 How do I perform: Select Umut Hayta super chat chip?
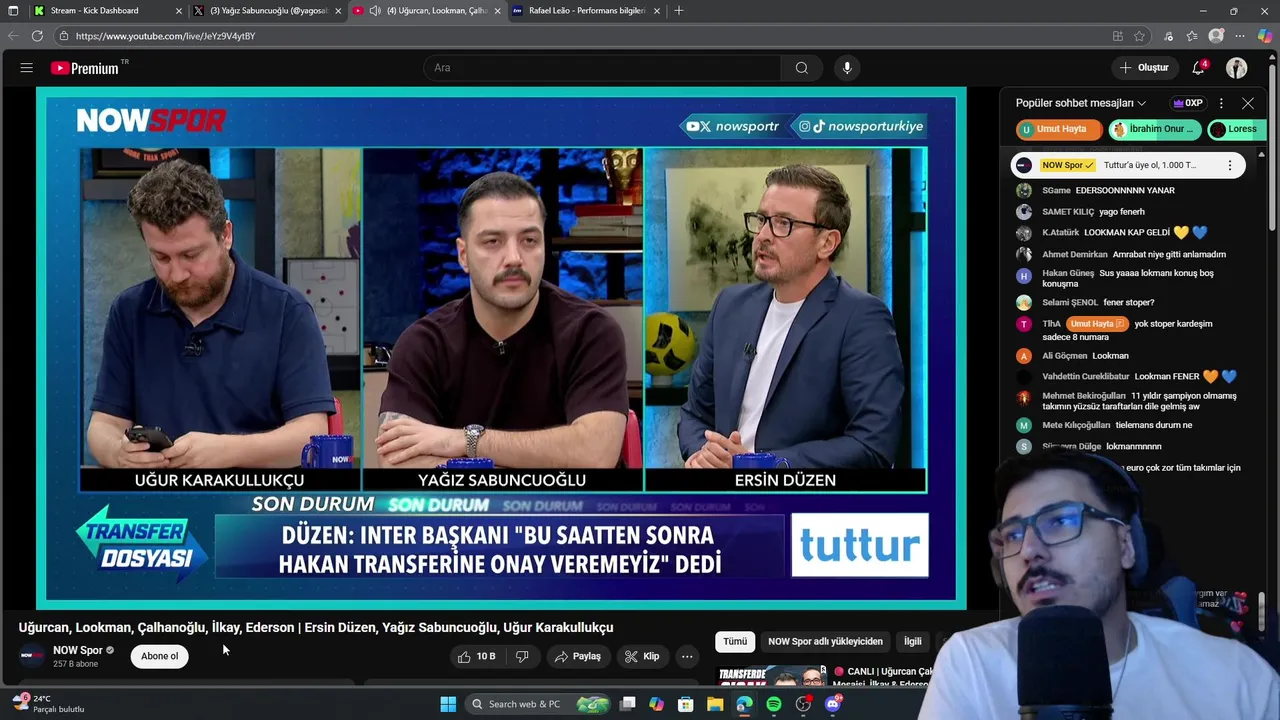tap(1058, 129)
